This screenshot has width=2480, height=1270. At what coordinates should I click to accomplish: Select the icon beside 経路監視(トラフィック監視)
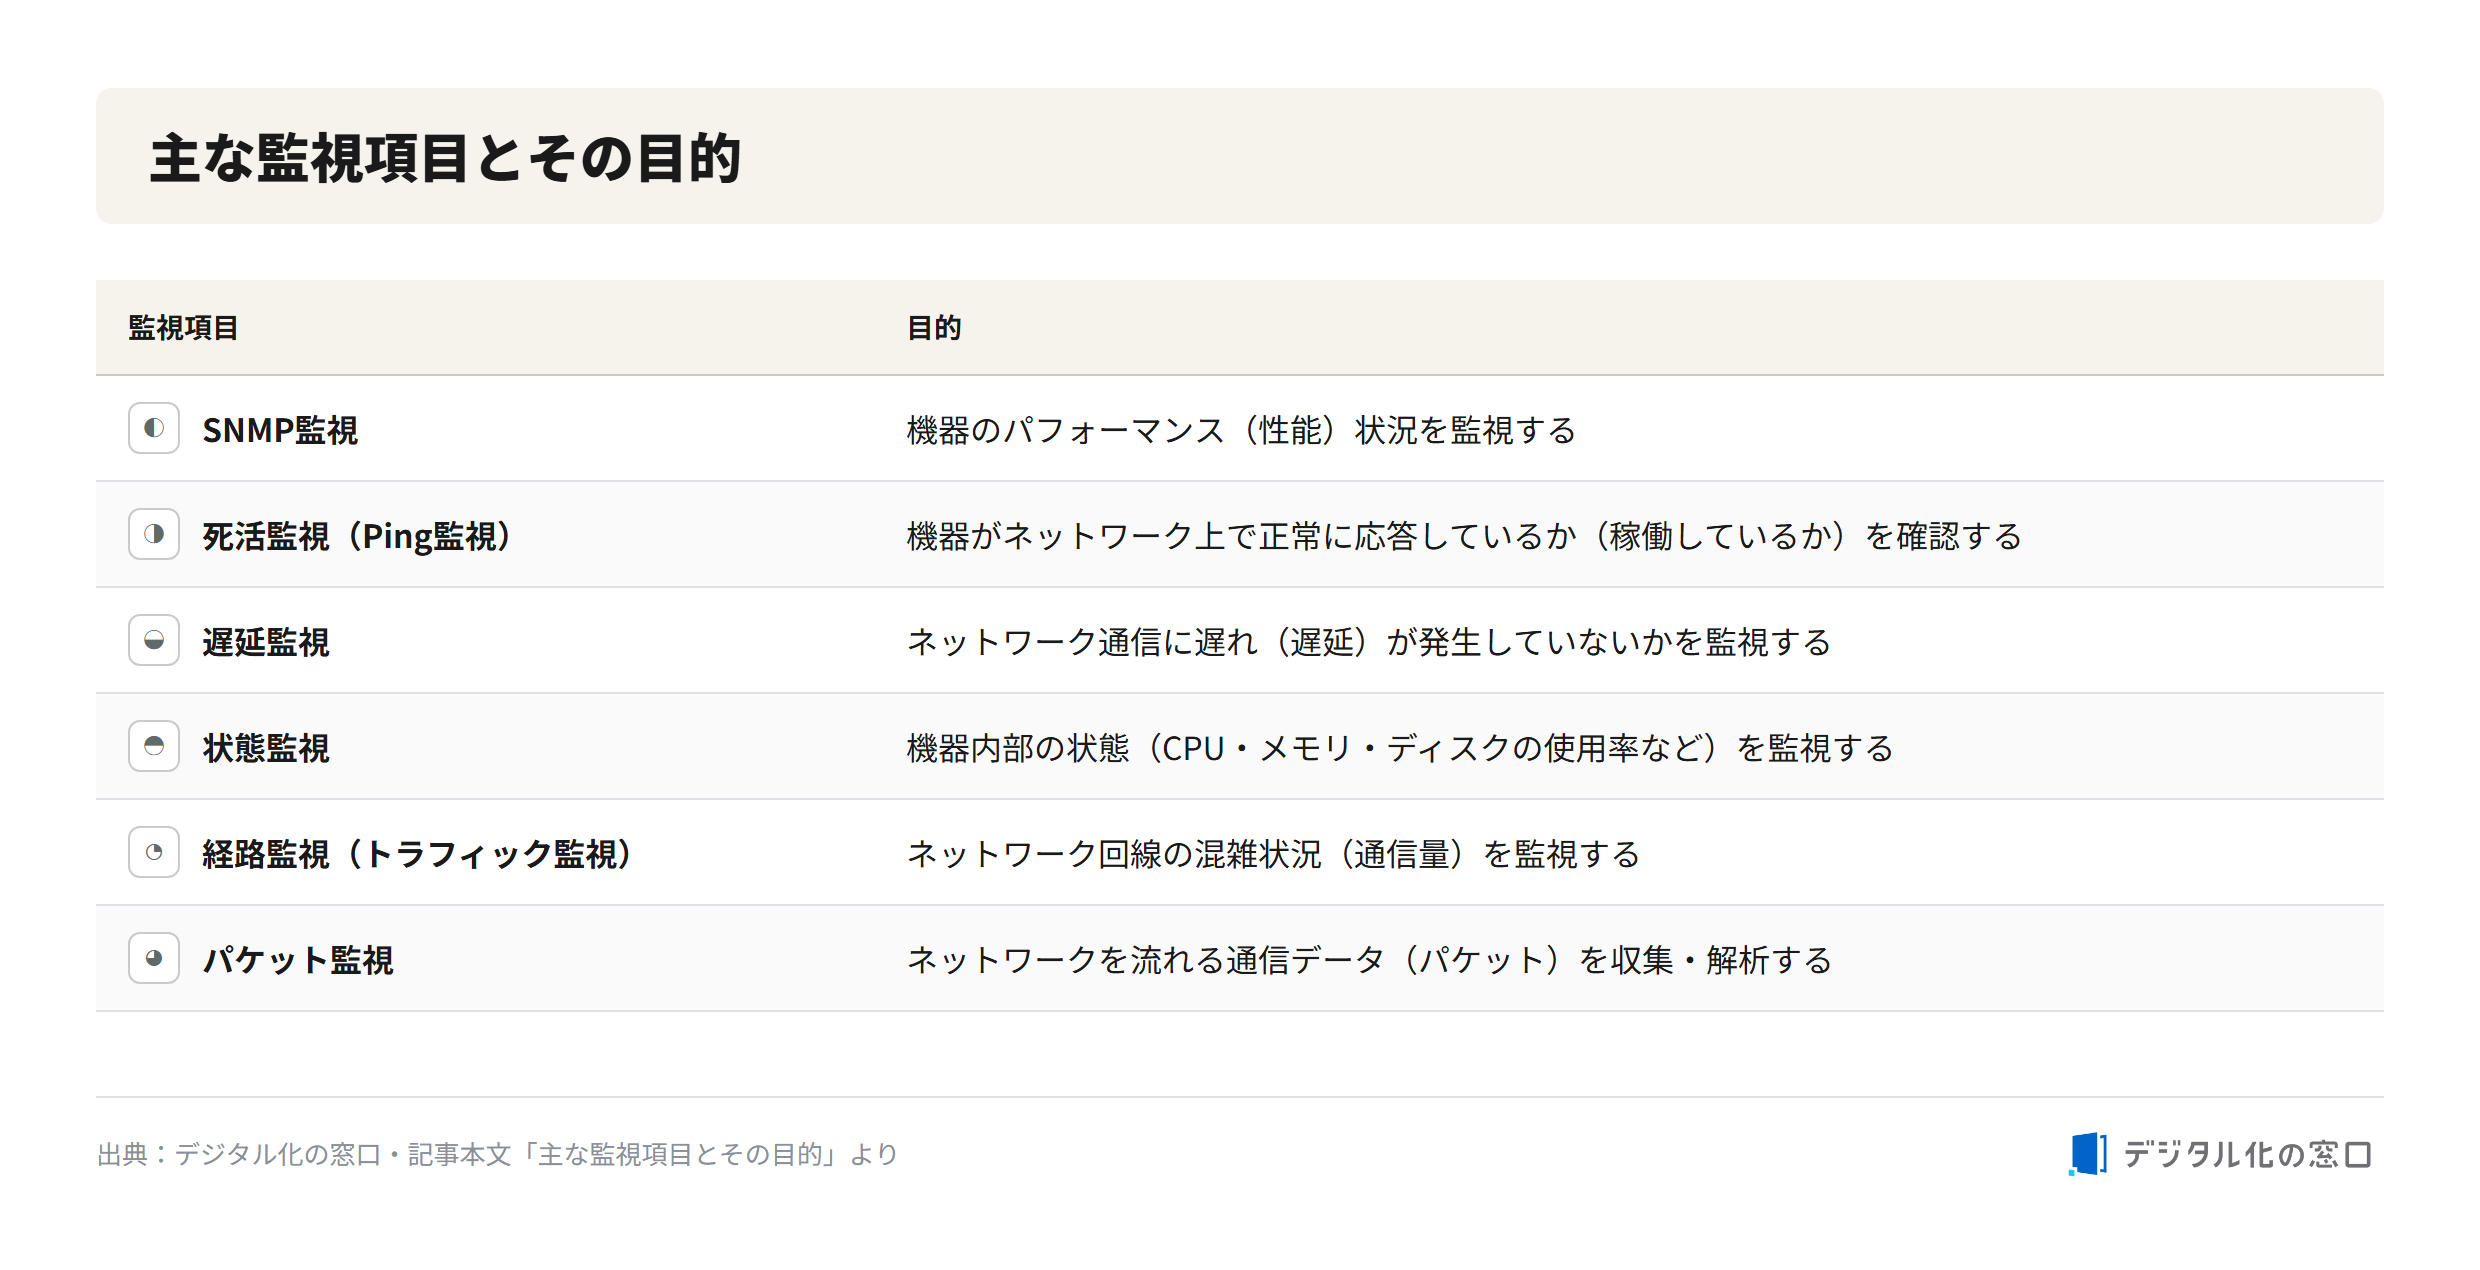click(x=154, y=852)
